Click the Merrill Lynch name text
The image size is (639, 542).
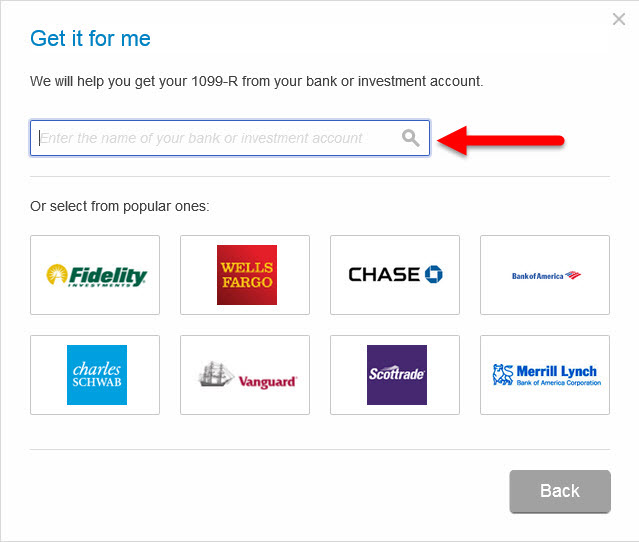point(557,371)
